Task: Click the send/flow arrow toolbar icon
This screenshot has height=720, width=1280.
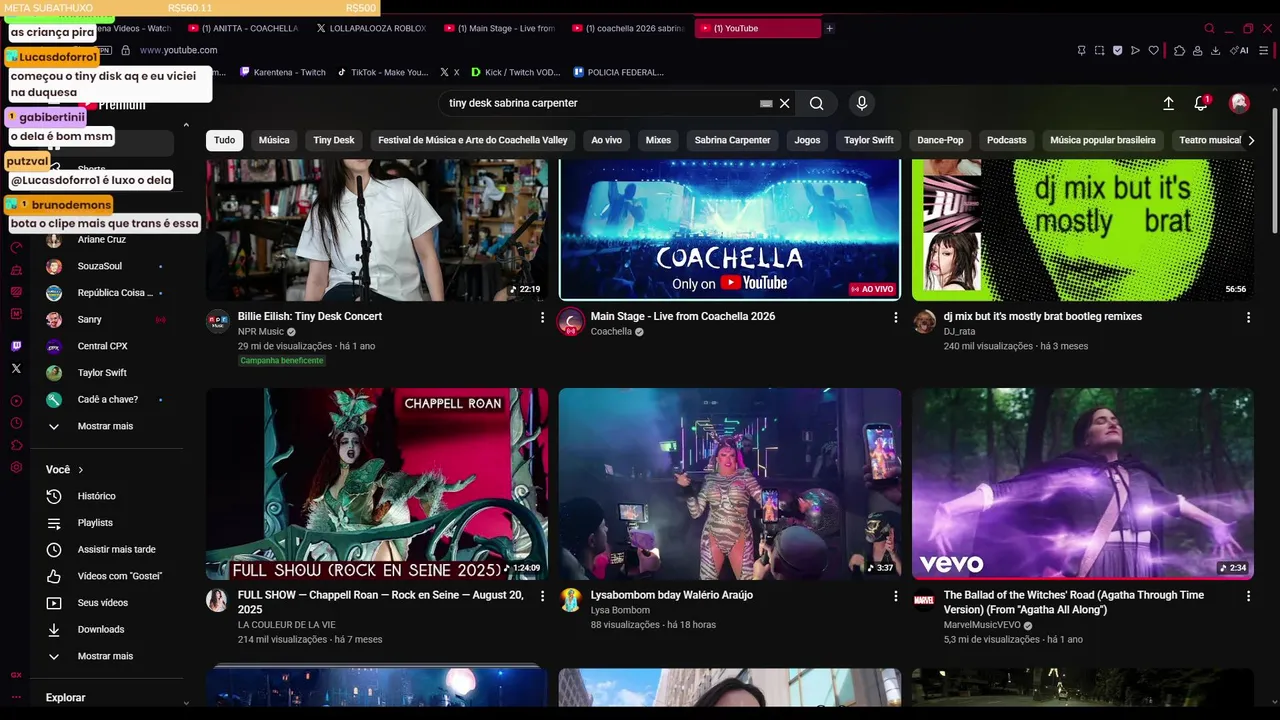Action: 1135,50
